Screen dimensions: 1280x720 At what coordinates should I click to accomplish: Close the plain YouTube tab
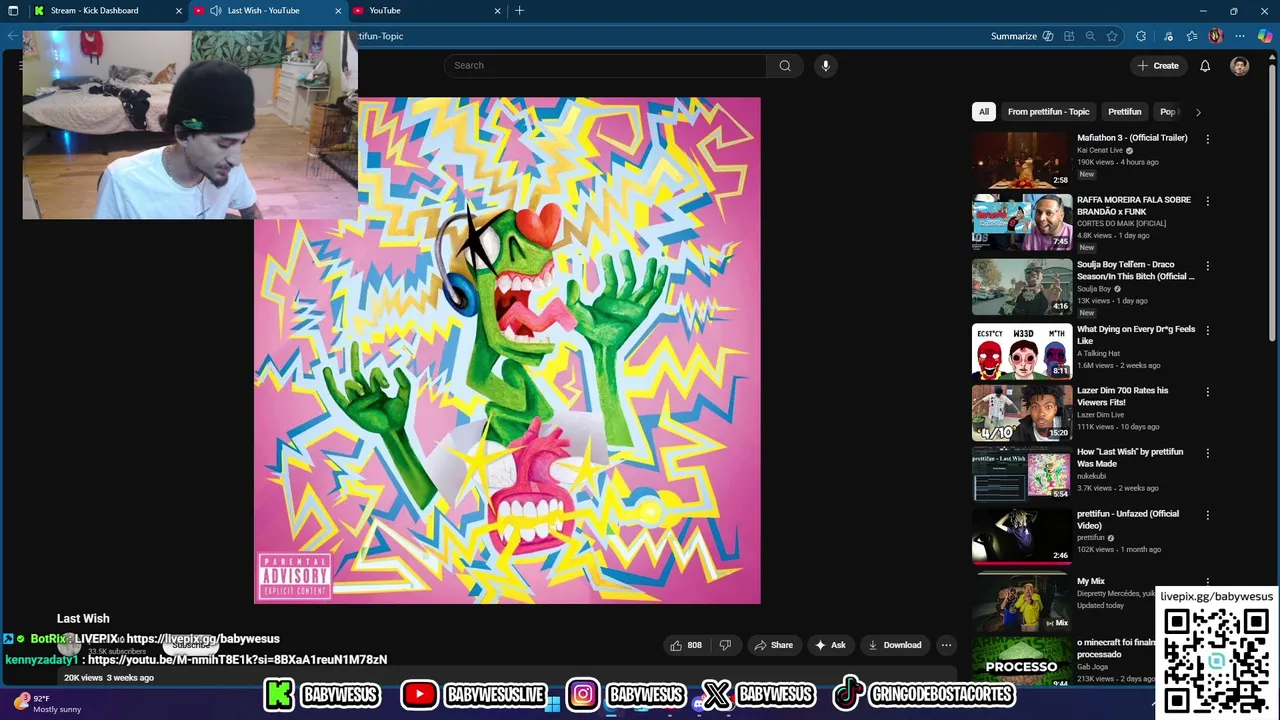point(497,11)
